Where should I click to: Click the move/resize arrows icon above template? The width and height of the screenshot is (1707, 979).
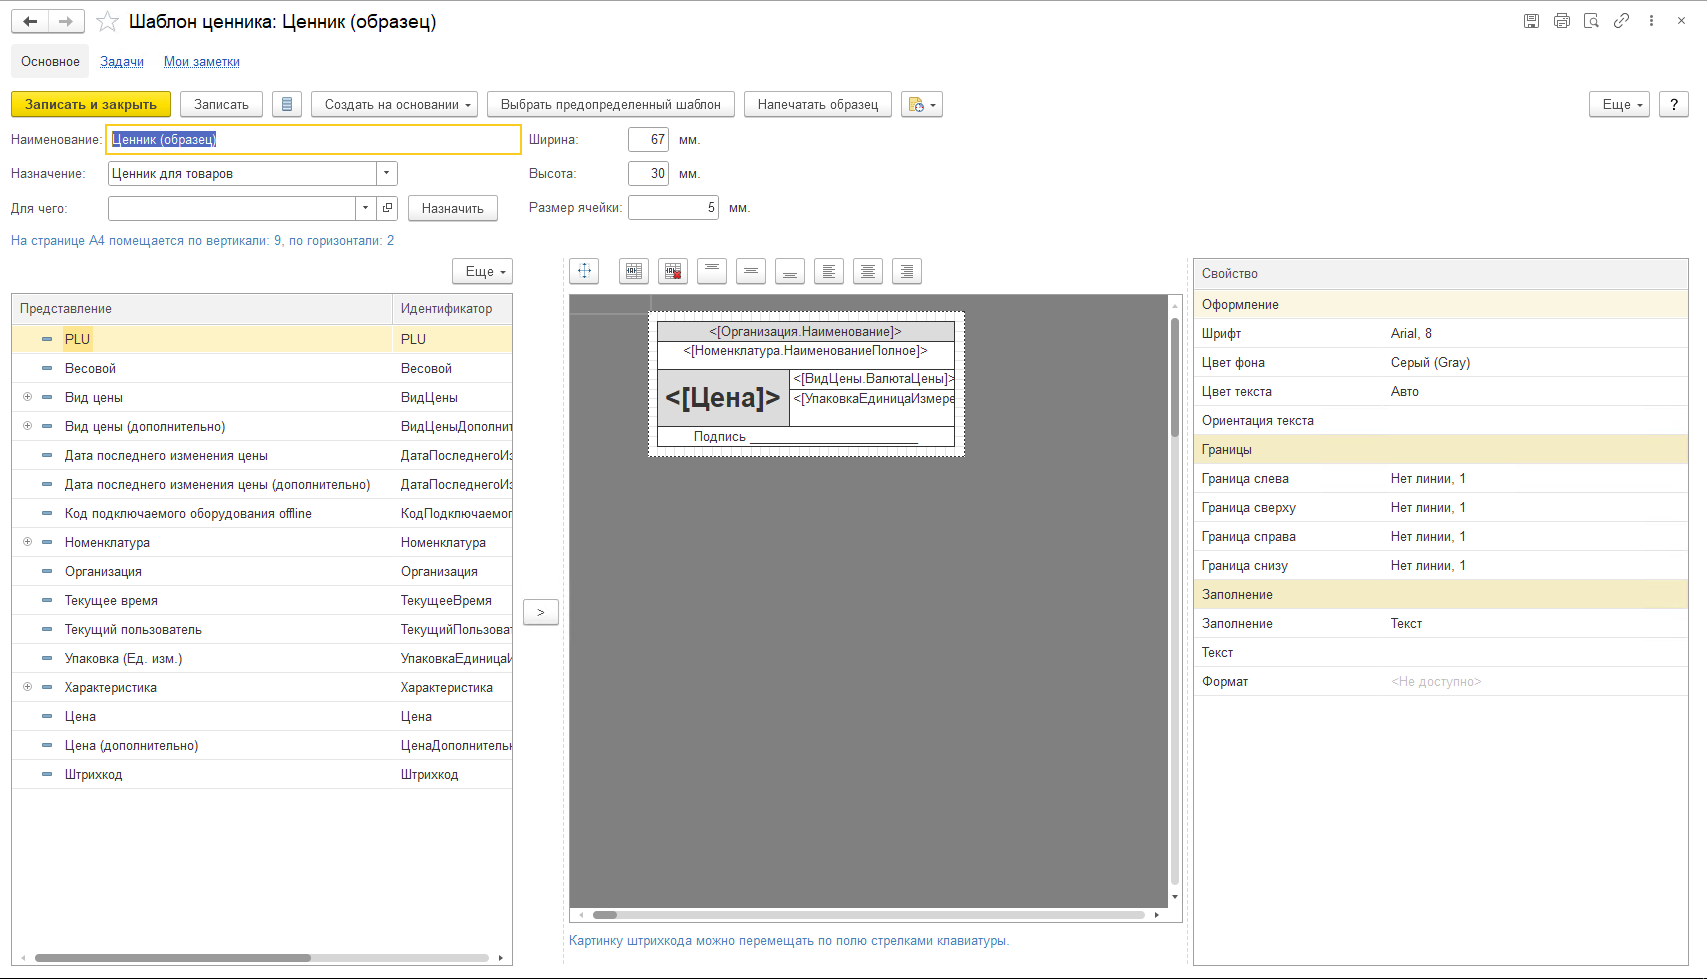coord(584,271)
